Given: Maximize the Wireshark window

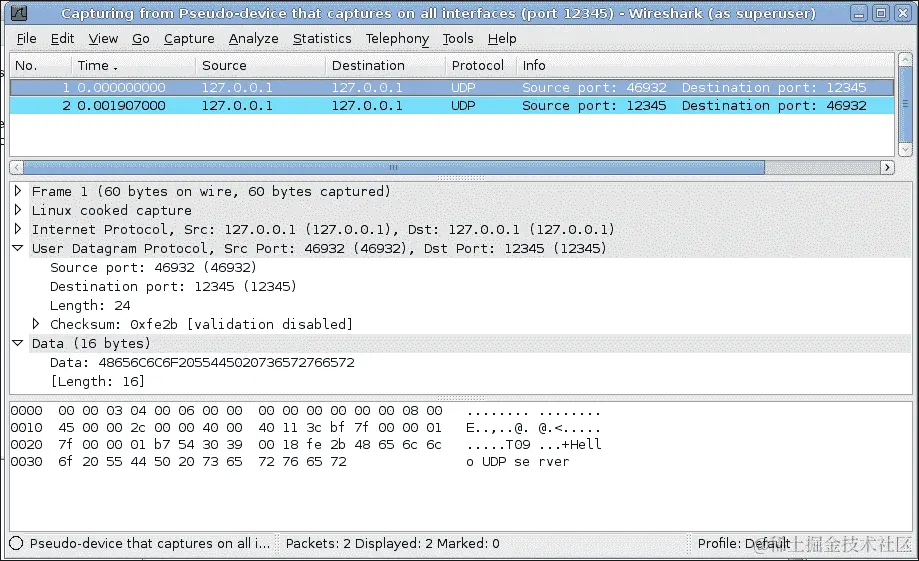Looking at the screenshot, I should click(x=881, y=13).
